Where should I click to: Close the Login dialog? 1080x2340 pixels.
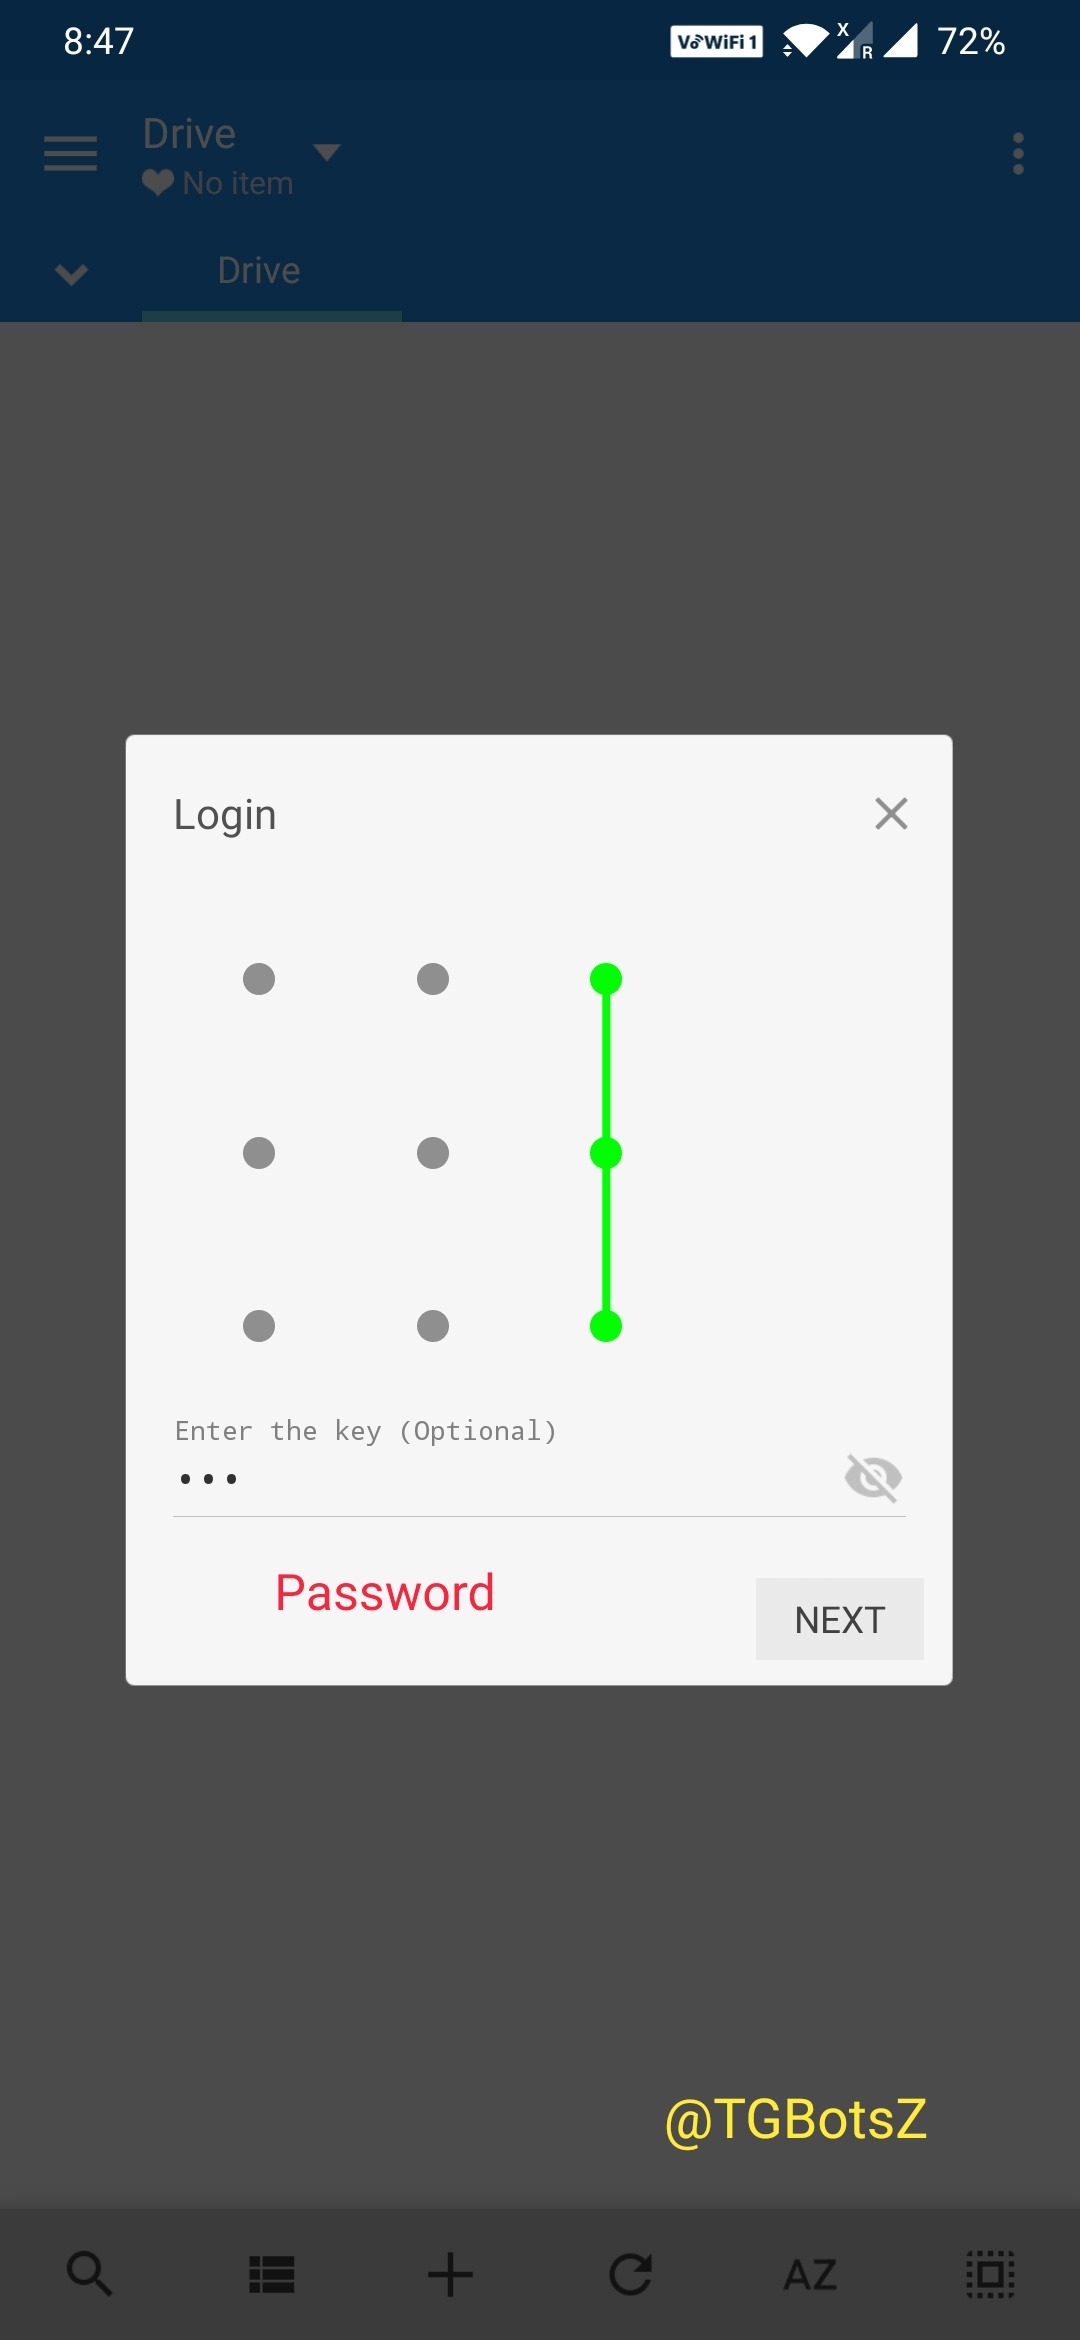(891, 813)
